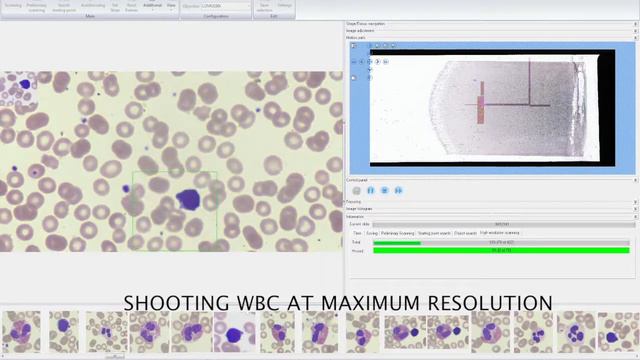Select the second WBC thumbnail with the round nucleus

64,331
